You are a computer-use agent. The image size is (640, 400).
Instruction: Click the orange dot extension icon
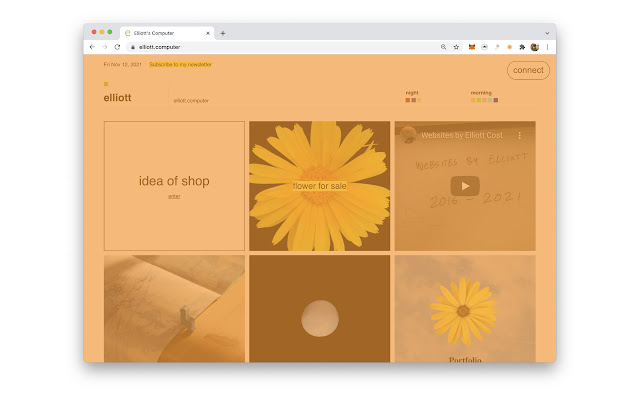point(509,47)
